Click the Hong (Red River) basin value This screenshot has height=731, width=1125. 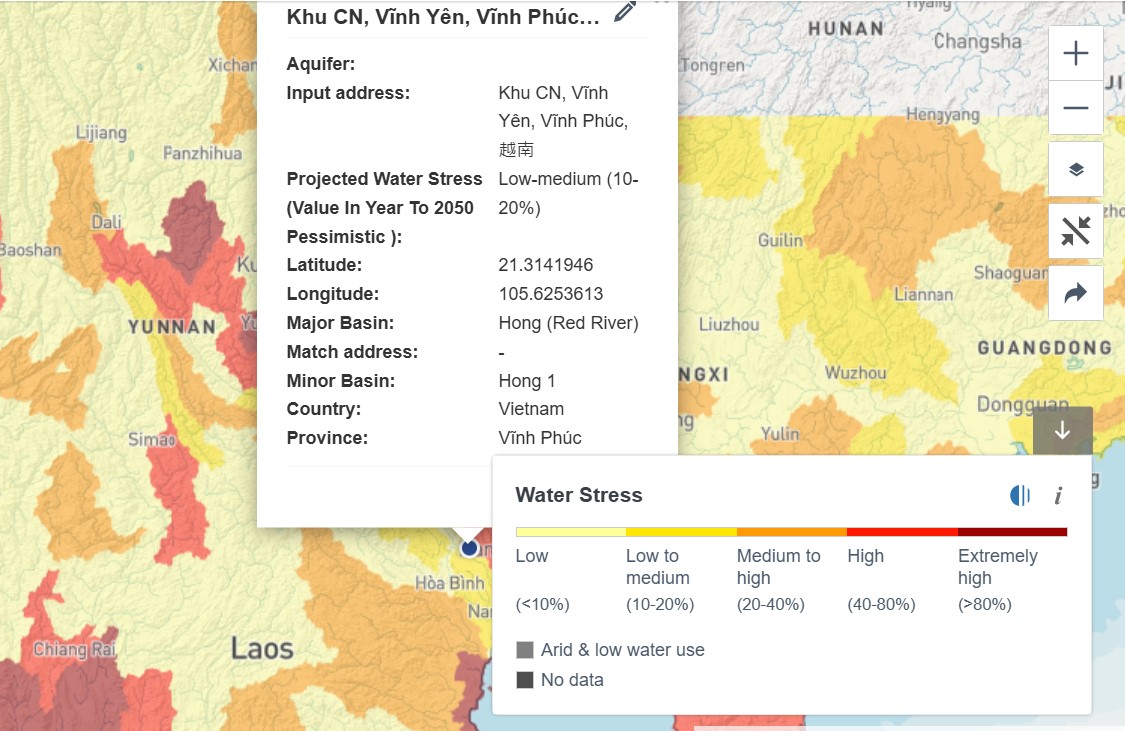(568, 323)
